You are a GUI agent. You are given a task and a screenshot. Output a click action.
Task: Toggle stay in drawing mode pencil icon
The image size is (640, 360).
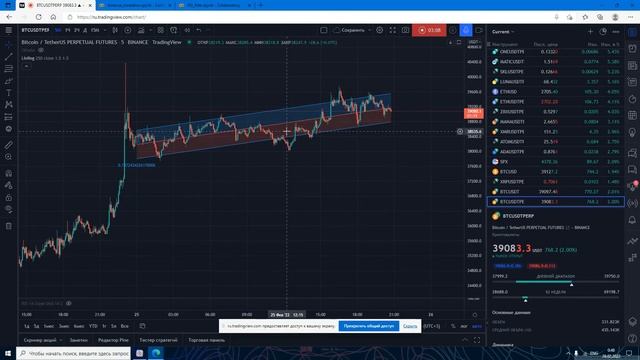pos(9,185)
